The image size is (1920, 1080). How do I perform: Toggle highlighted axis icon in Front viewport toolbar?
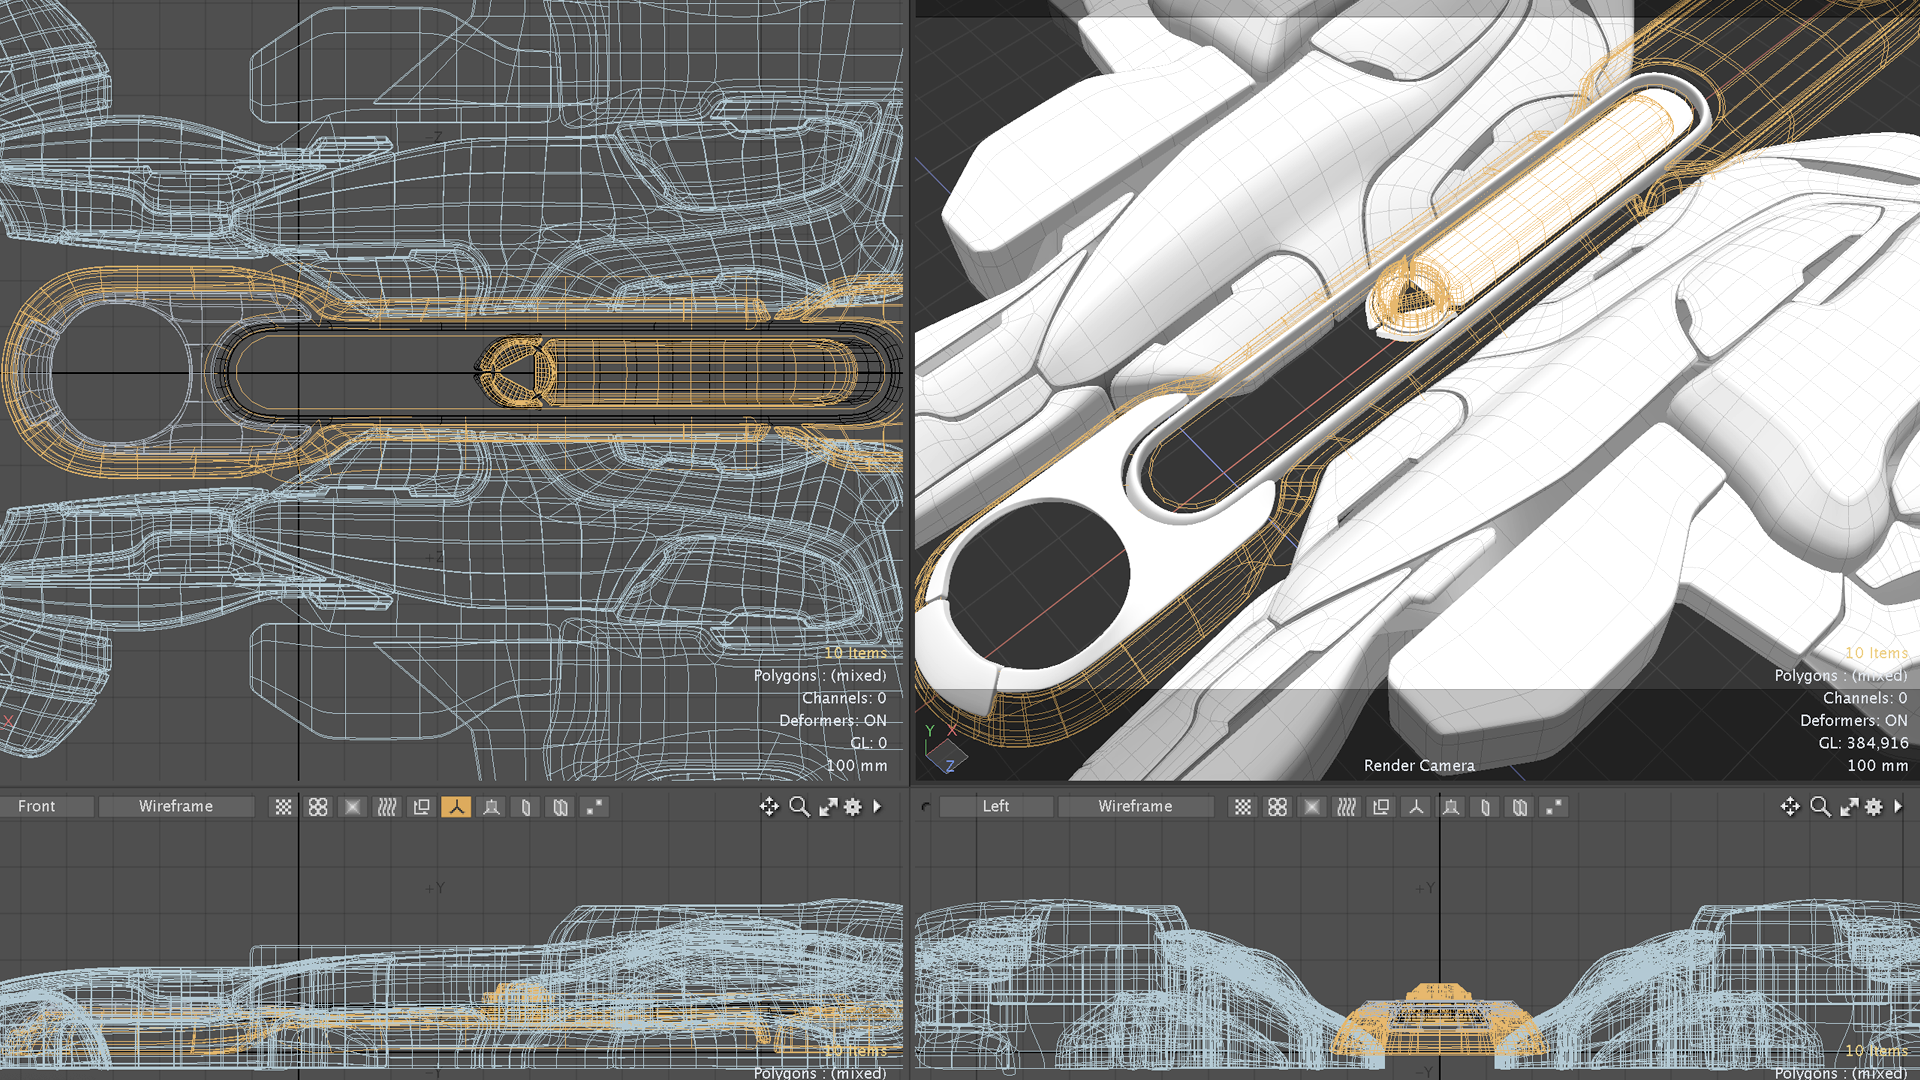(456, 807)
